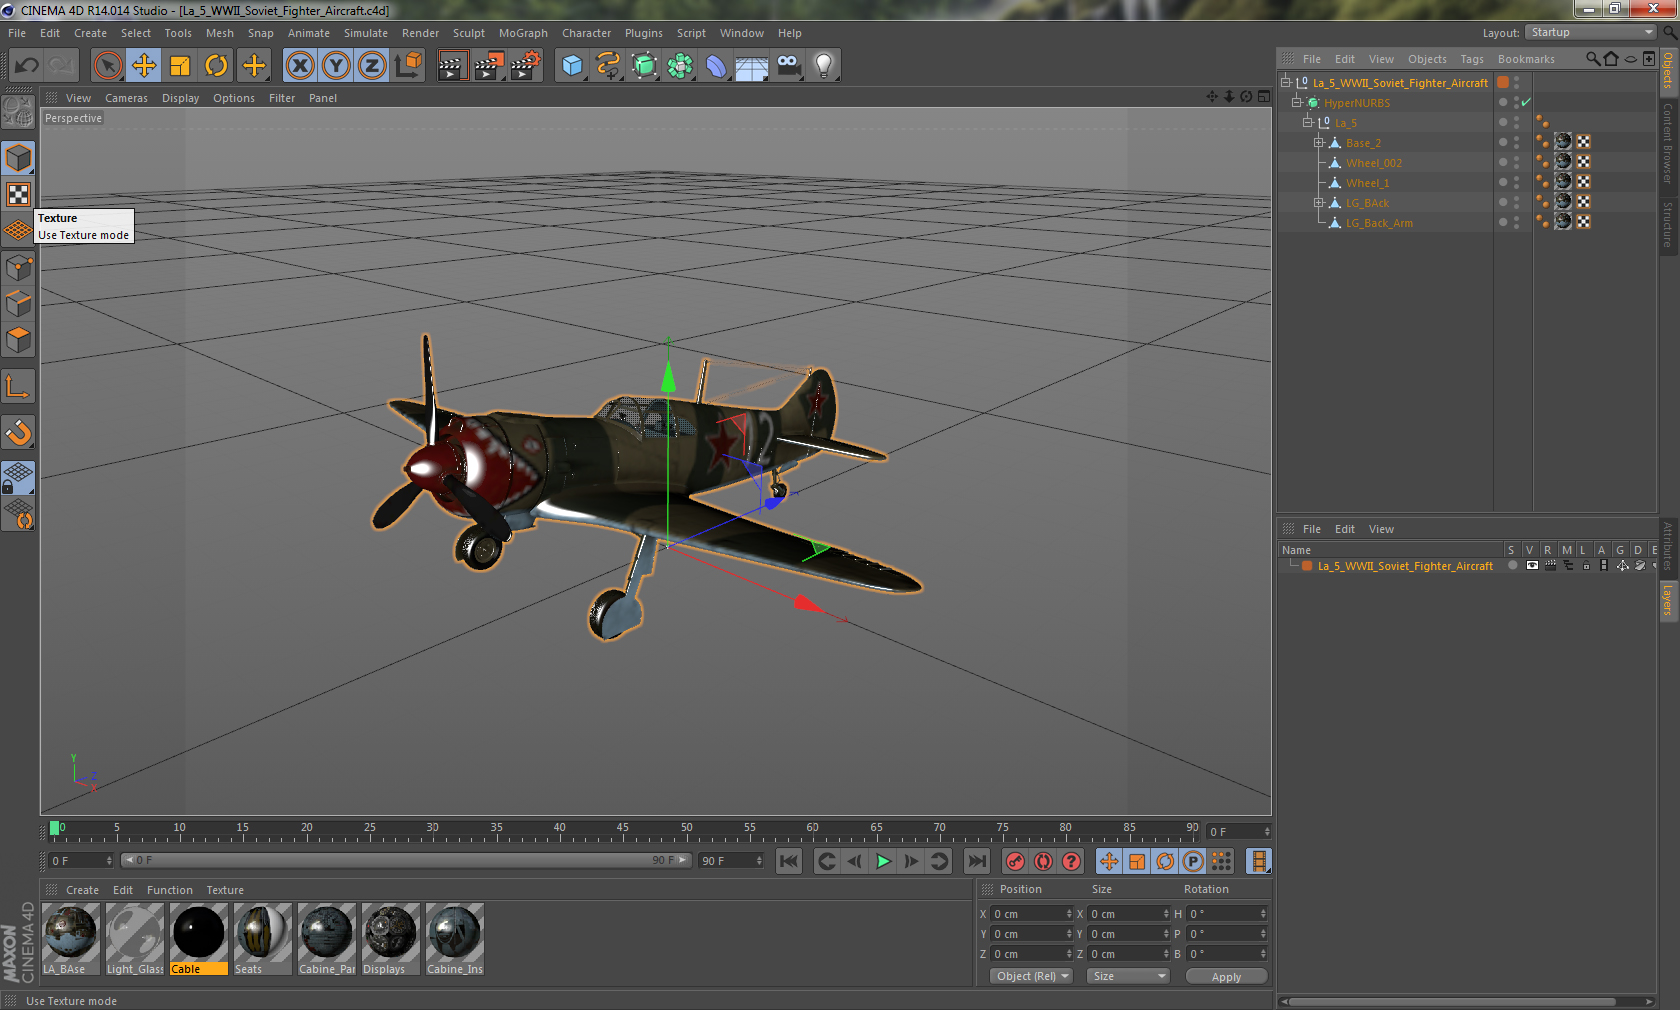Activate the Move tool in top toolbar
1680x1010 pixels.
(x=144, y=66)
